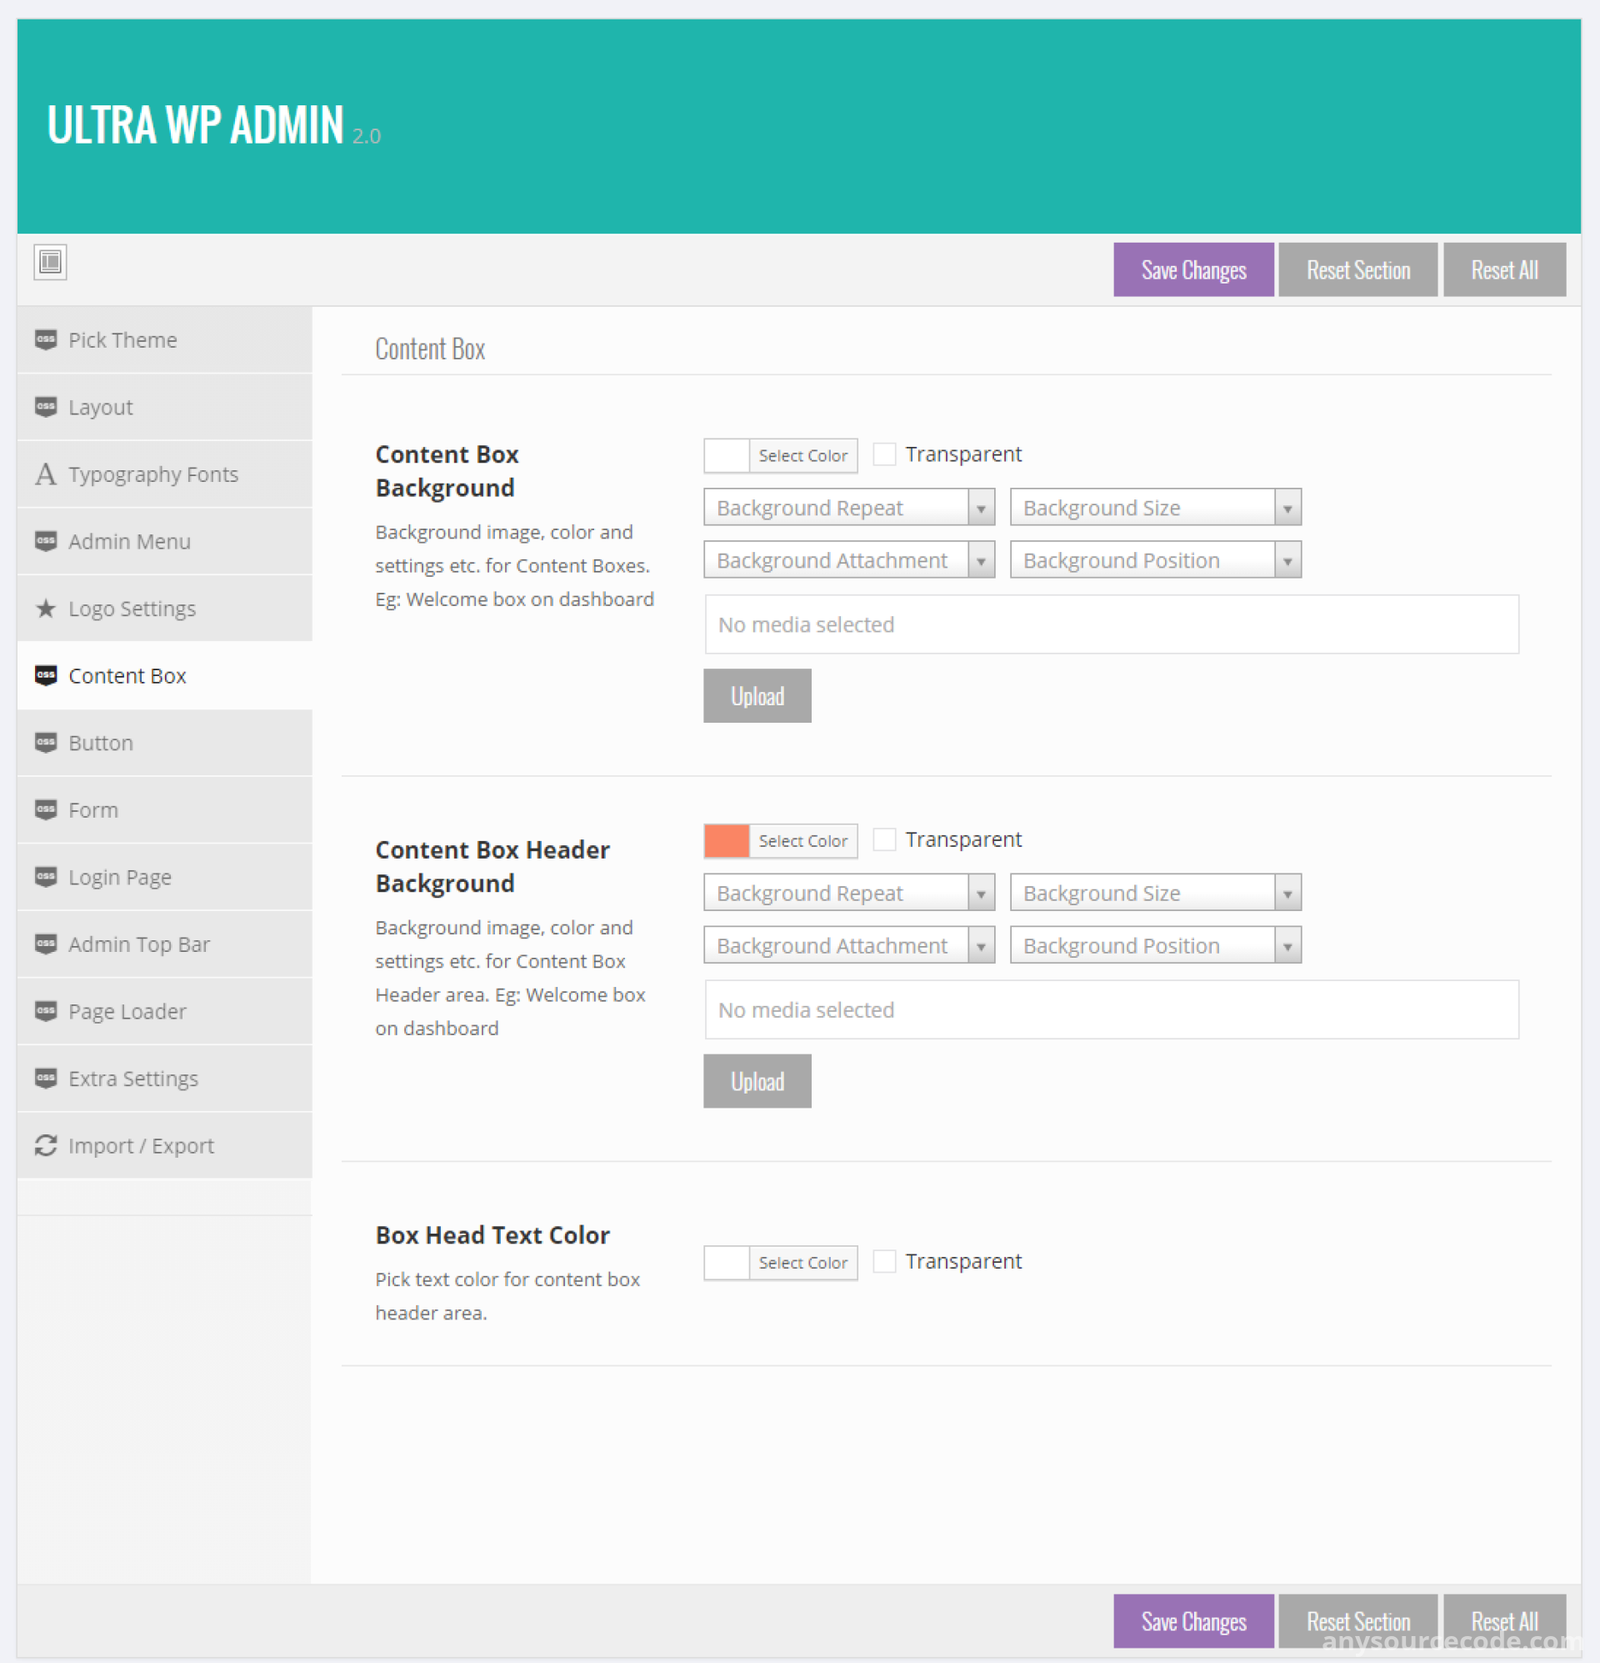Open Background Attachment dropdown for Content Box Background

(x=849, y=560)
